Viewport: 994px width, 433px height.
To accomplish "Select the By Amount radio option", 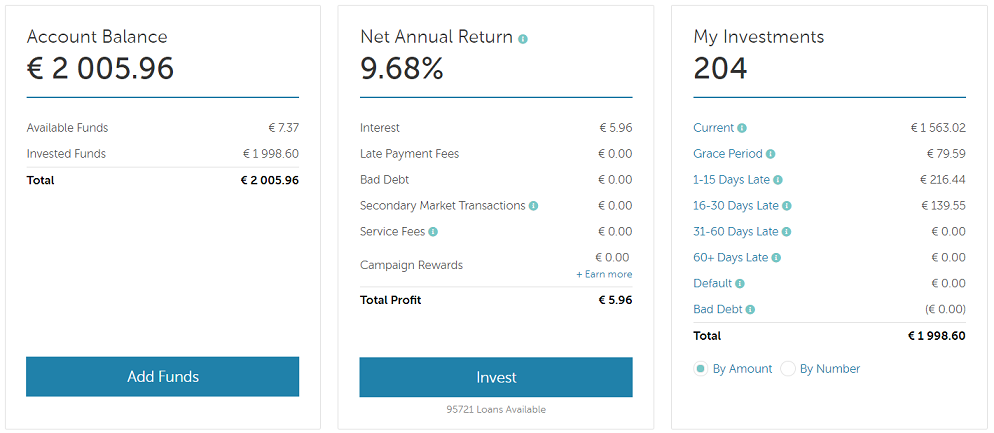I will click(701, 369).
